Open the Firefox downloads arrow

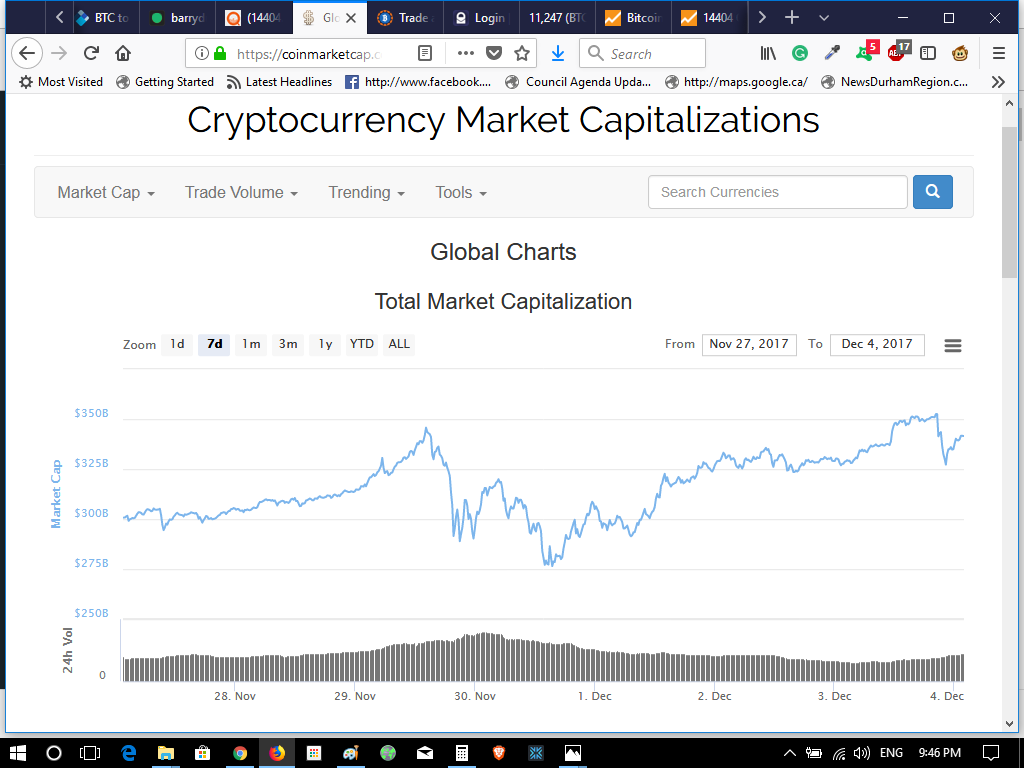(558, 54)
